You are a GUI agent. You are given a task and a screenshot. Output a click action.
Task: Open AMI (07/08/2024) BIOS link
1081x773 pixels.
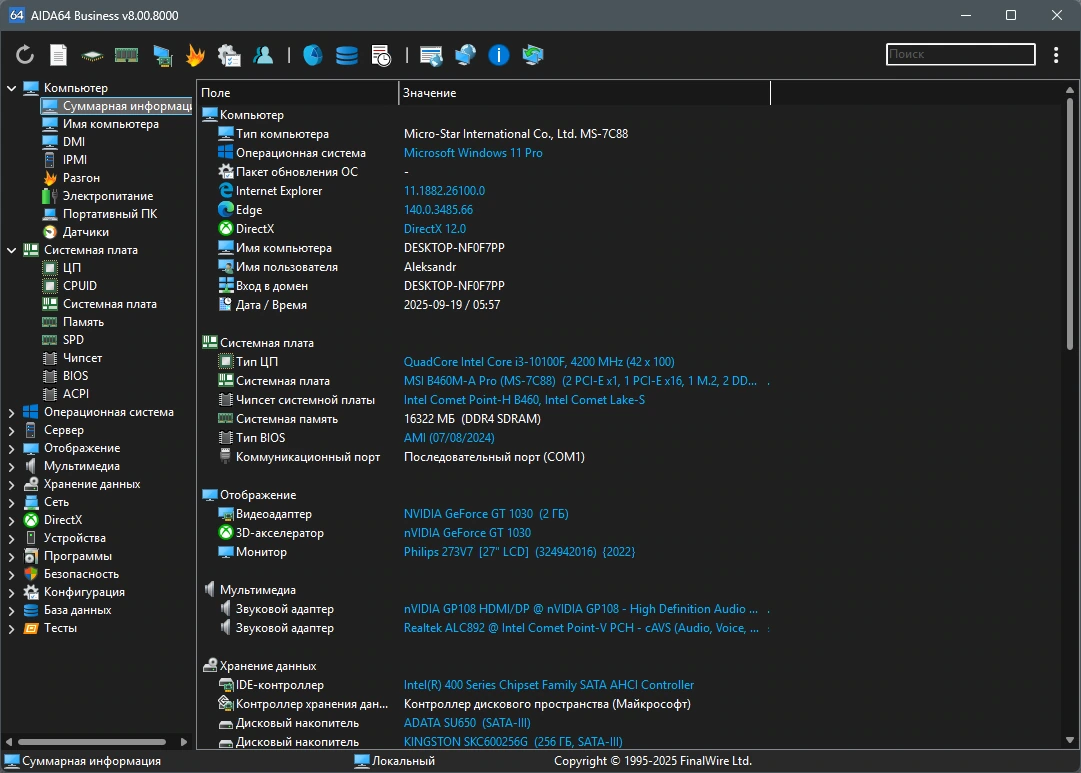(x=449, y=438)
